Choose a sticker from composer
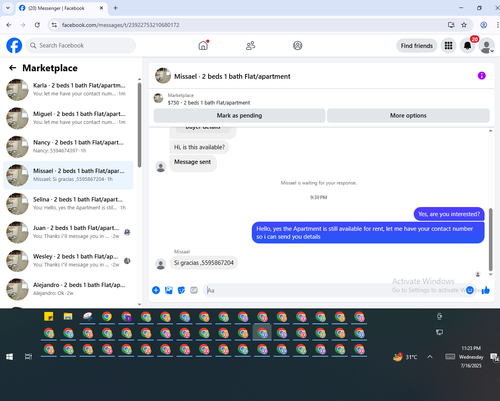The height and width of the screenshot is (401, 500). click(x=181, y=290)
